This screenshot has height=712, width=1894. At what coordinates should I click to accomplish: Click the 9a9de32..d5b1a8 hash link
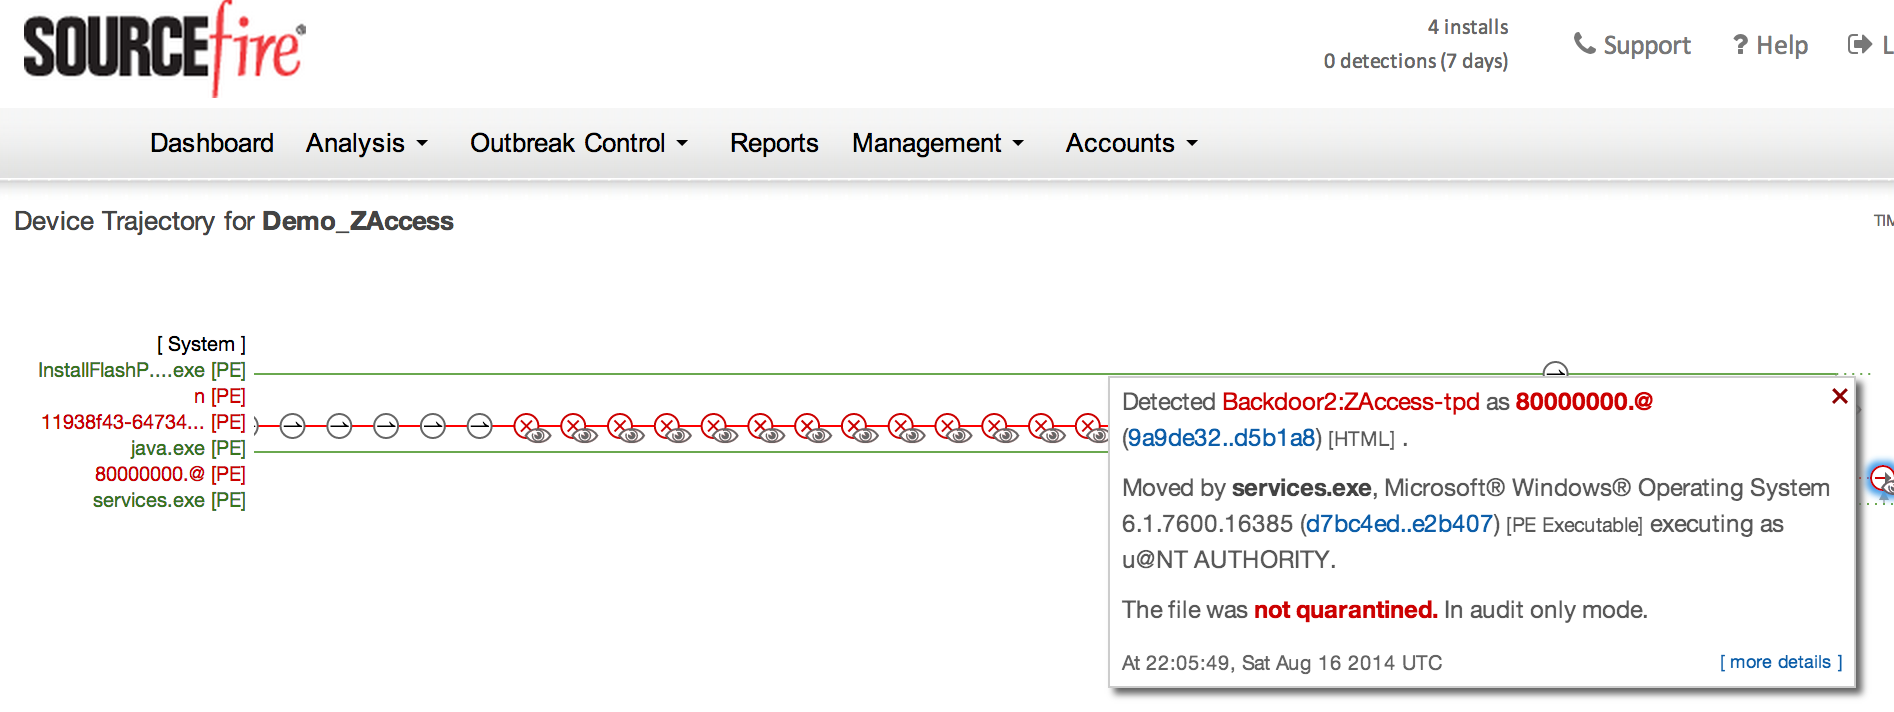pyautogui.click(x=1221, y=438)
